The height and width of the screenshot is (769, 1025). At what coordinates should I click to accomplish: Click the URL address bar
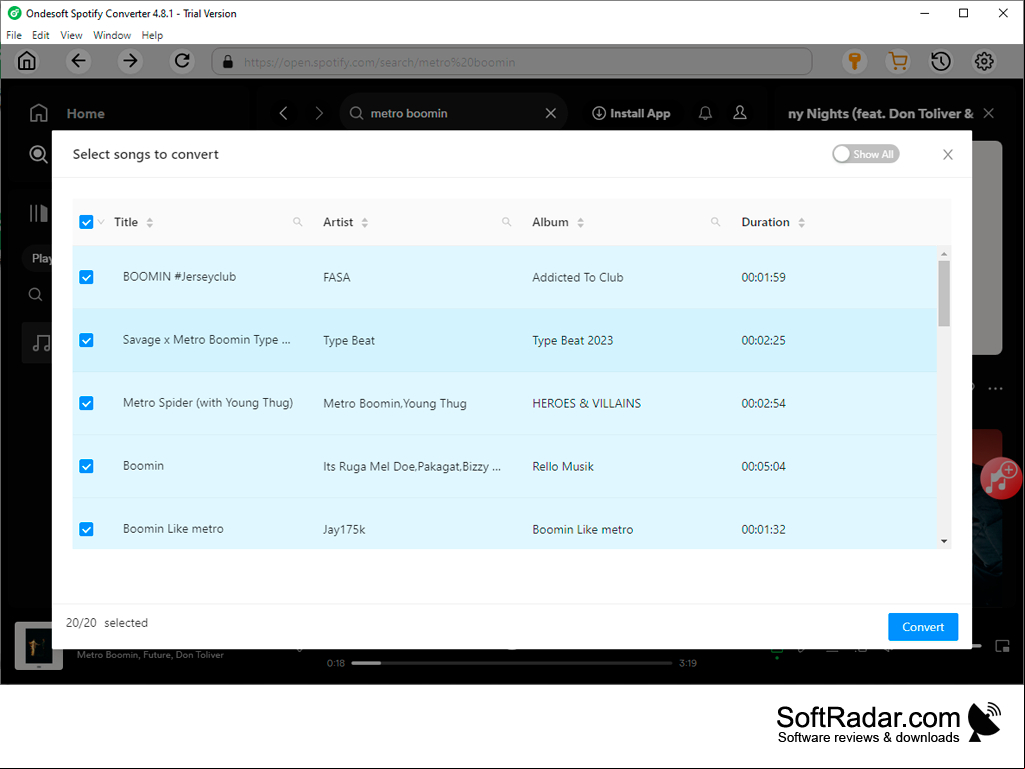coord(512,62)
